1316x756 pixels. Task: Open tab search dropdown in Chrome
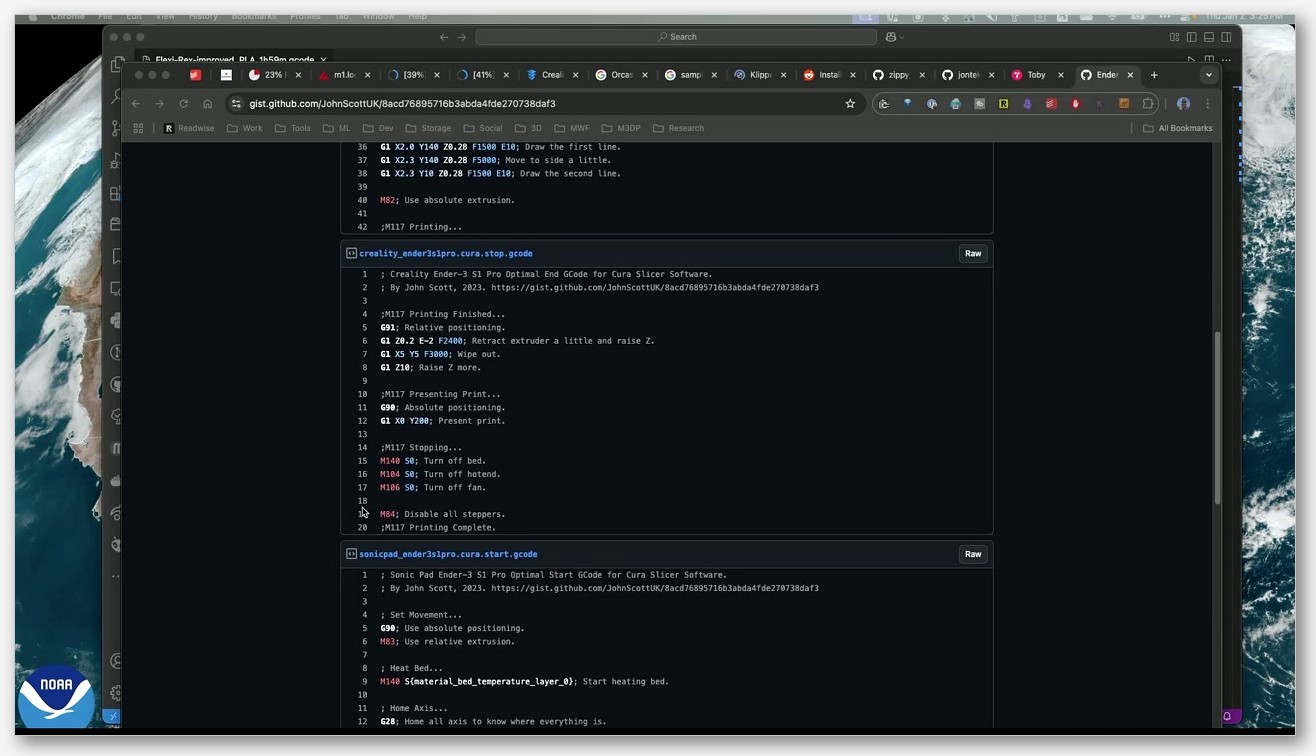[1208, 75]
